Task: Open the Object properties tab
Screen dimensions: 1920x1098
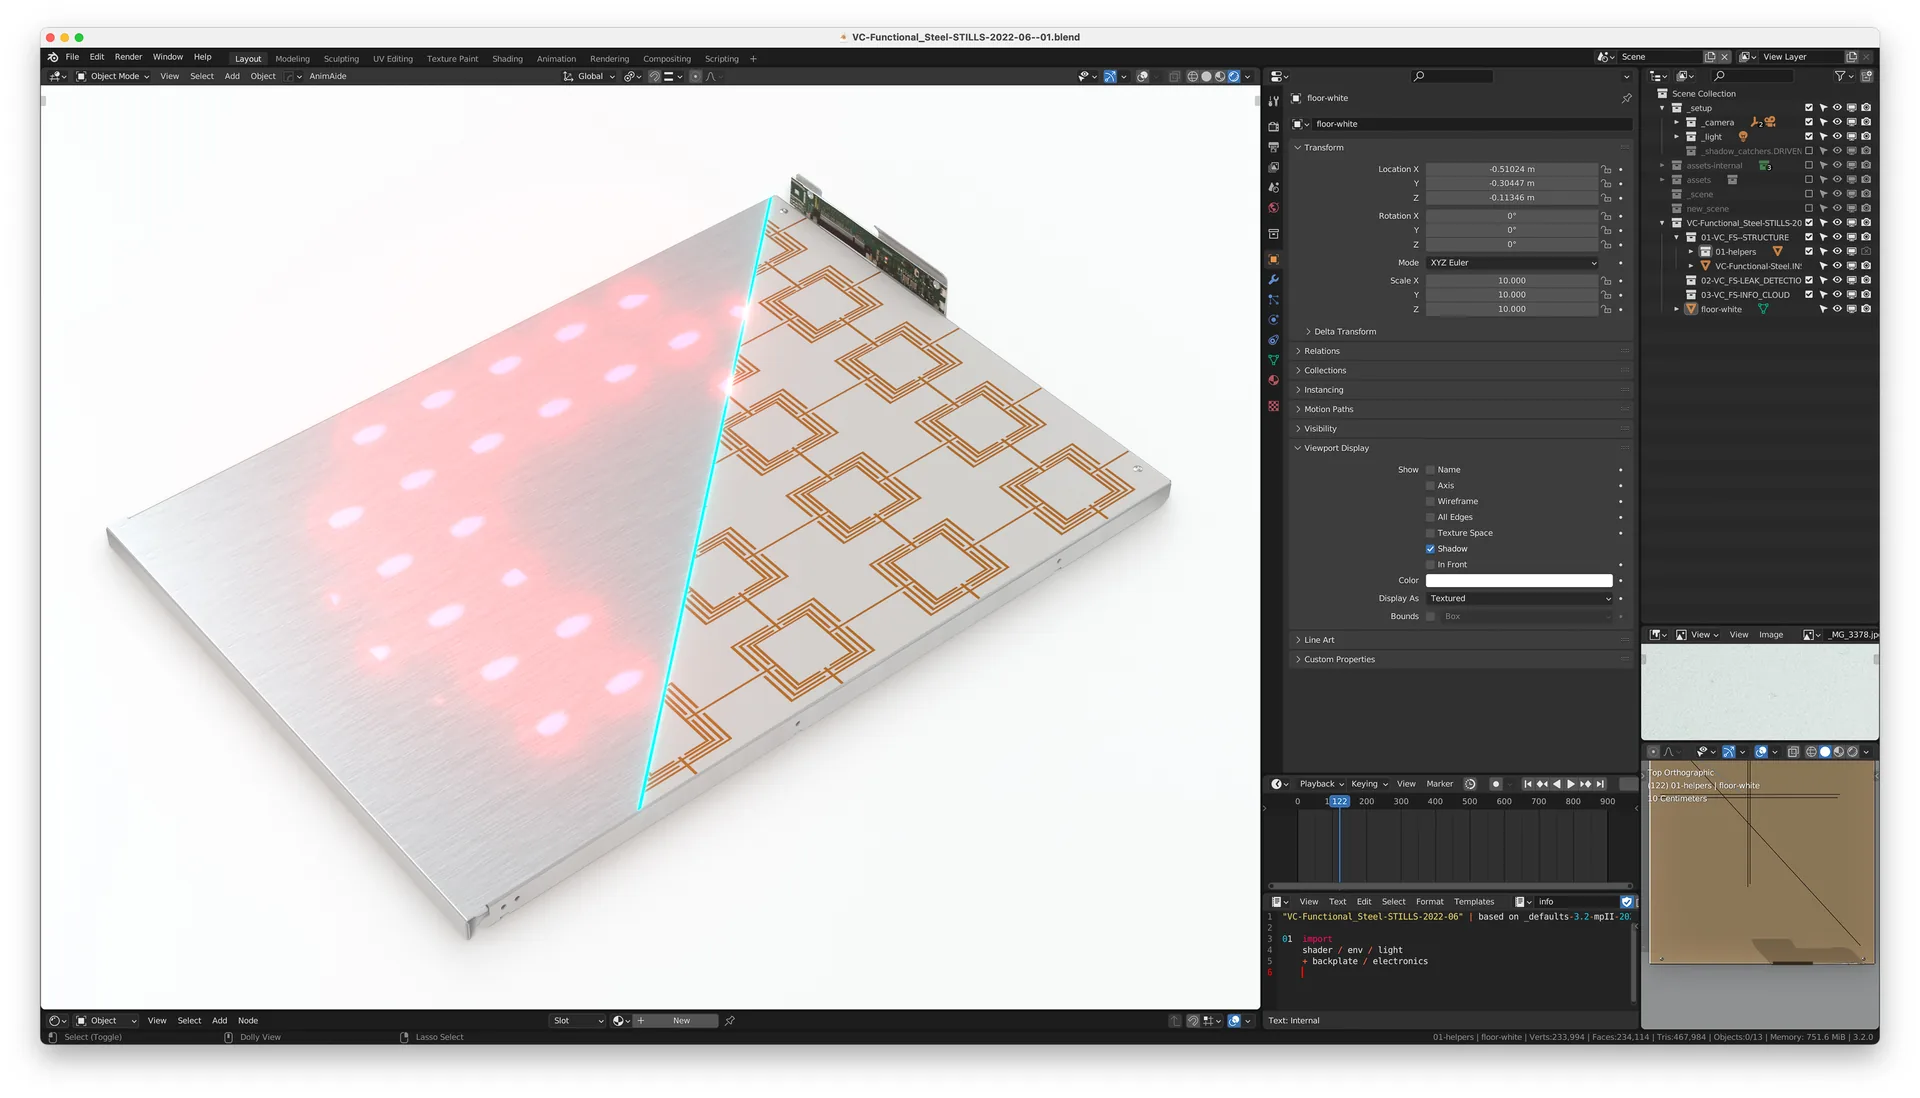Action: pyautogui.click(x=1273, y=259)
